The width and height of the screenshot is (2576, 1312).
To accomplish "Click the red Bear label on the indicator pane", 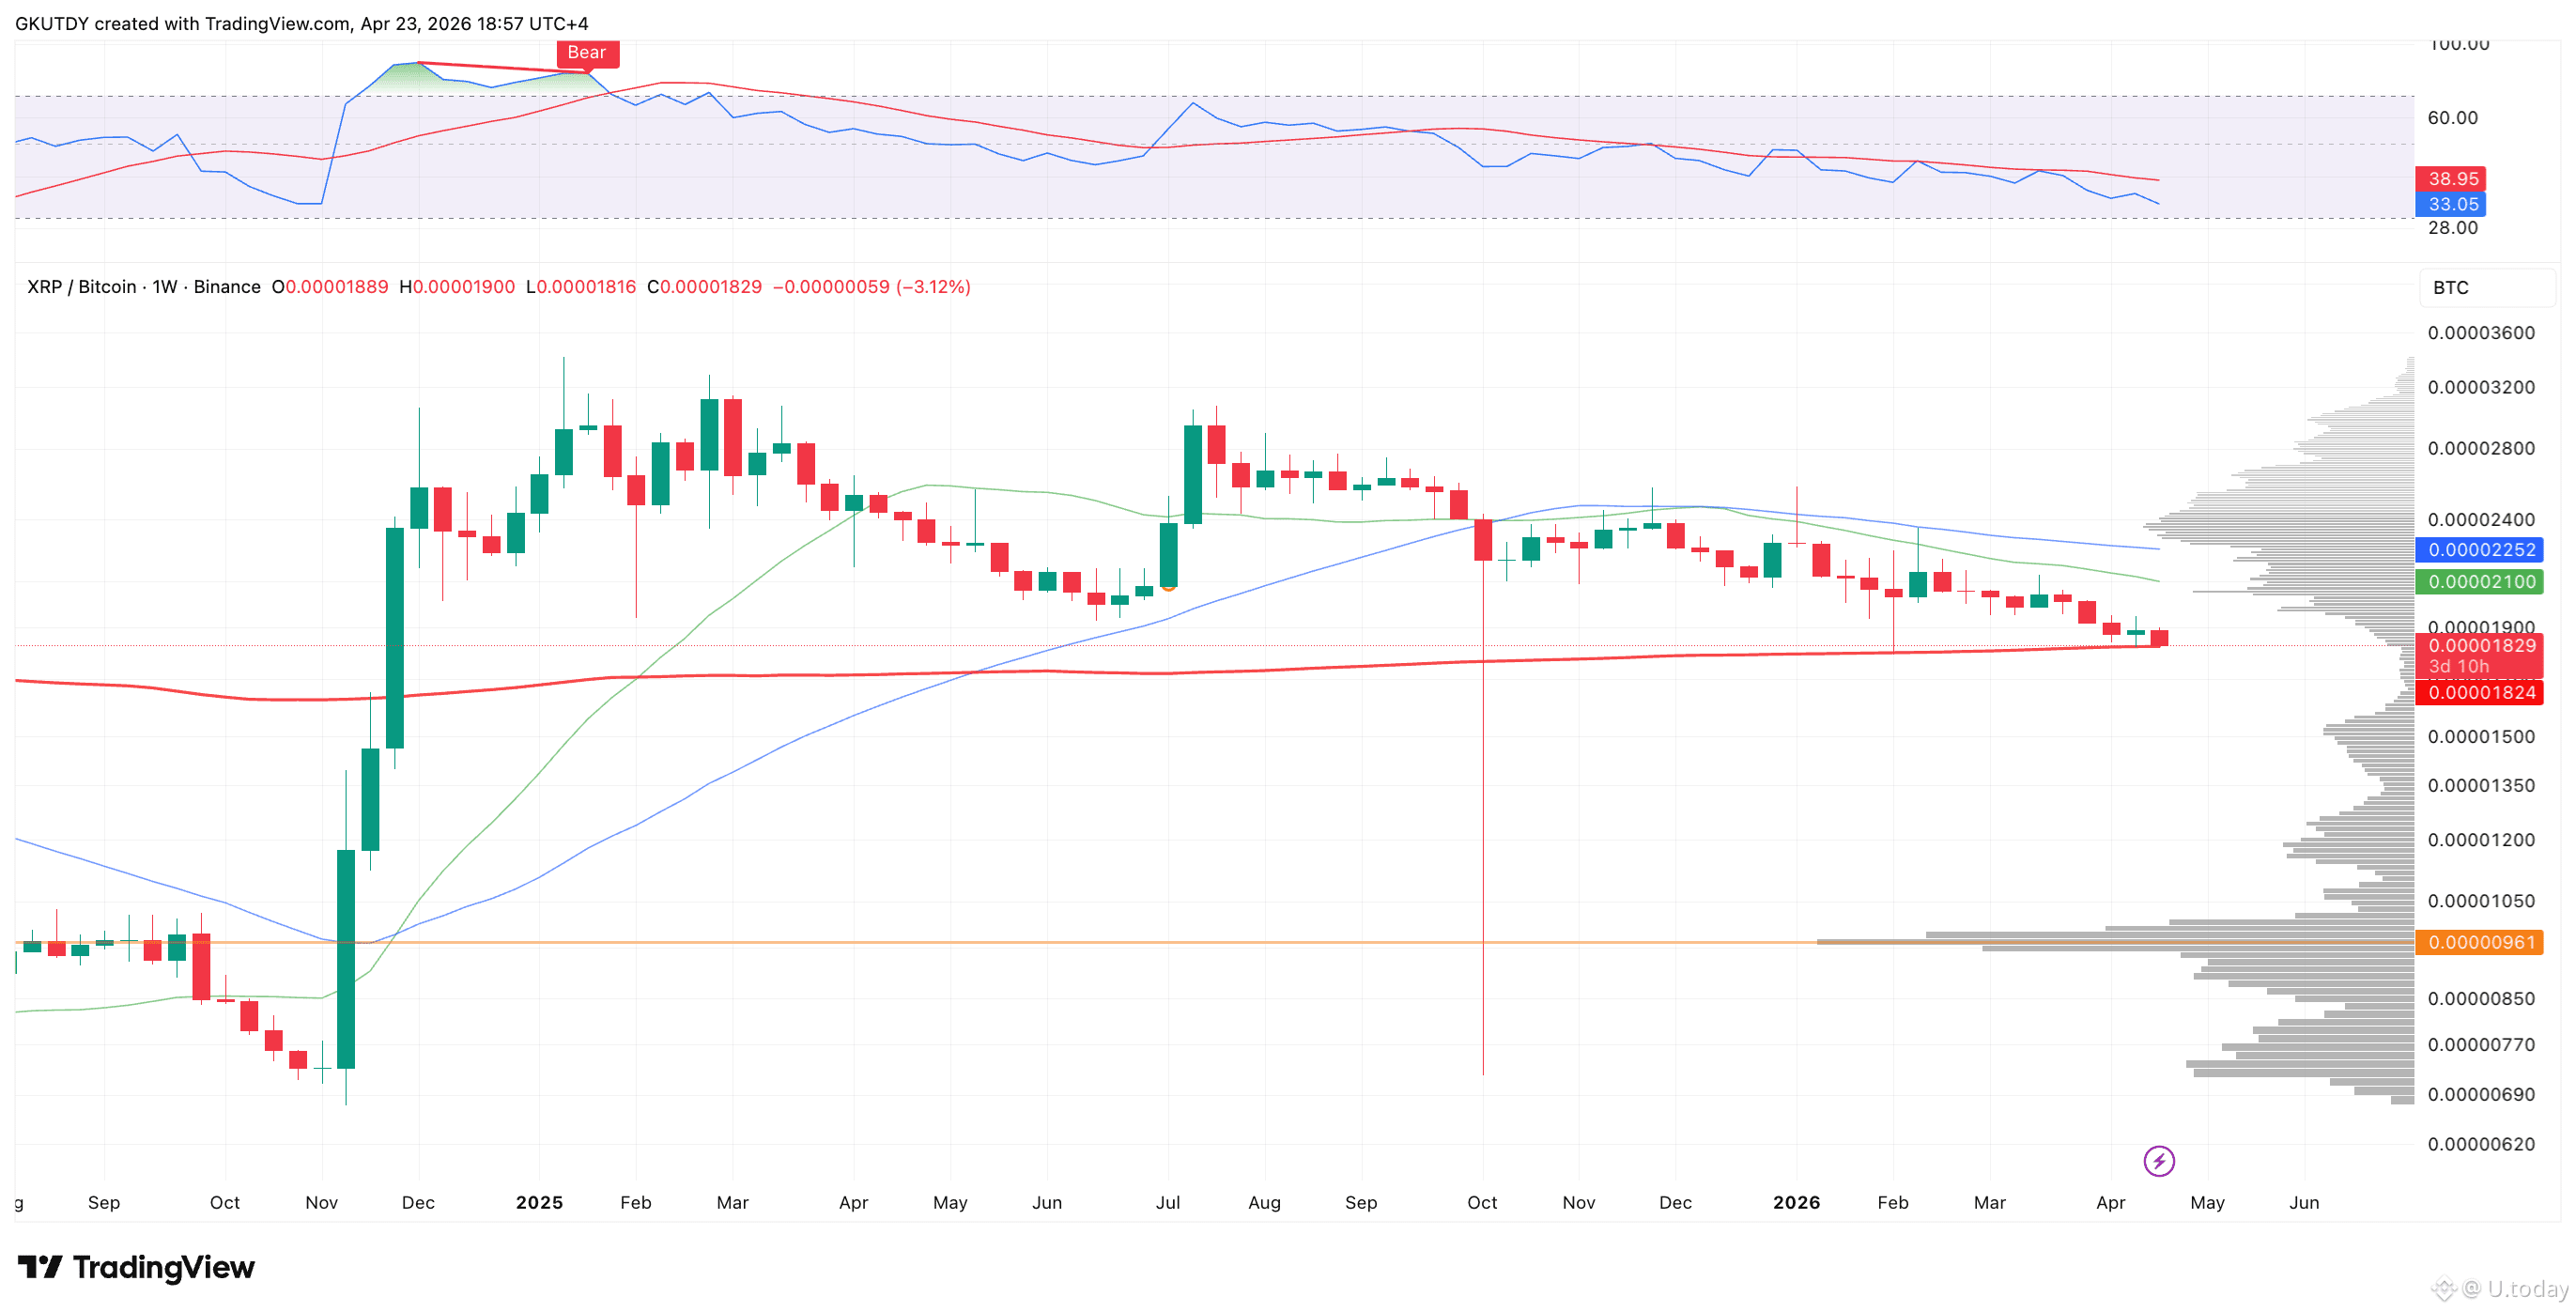I will 587,52.
